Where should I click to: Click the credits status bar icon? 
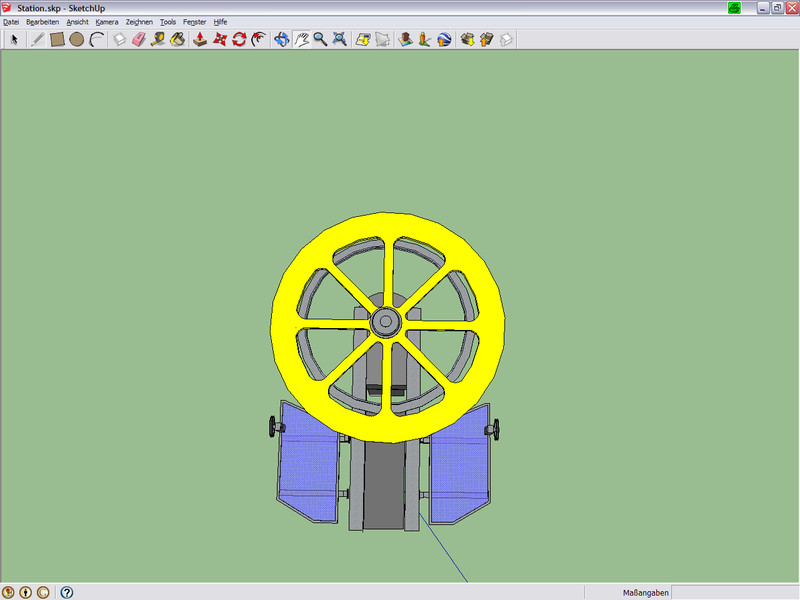[25, 592]
